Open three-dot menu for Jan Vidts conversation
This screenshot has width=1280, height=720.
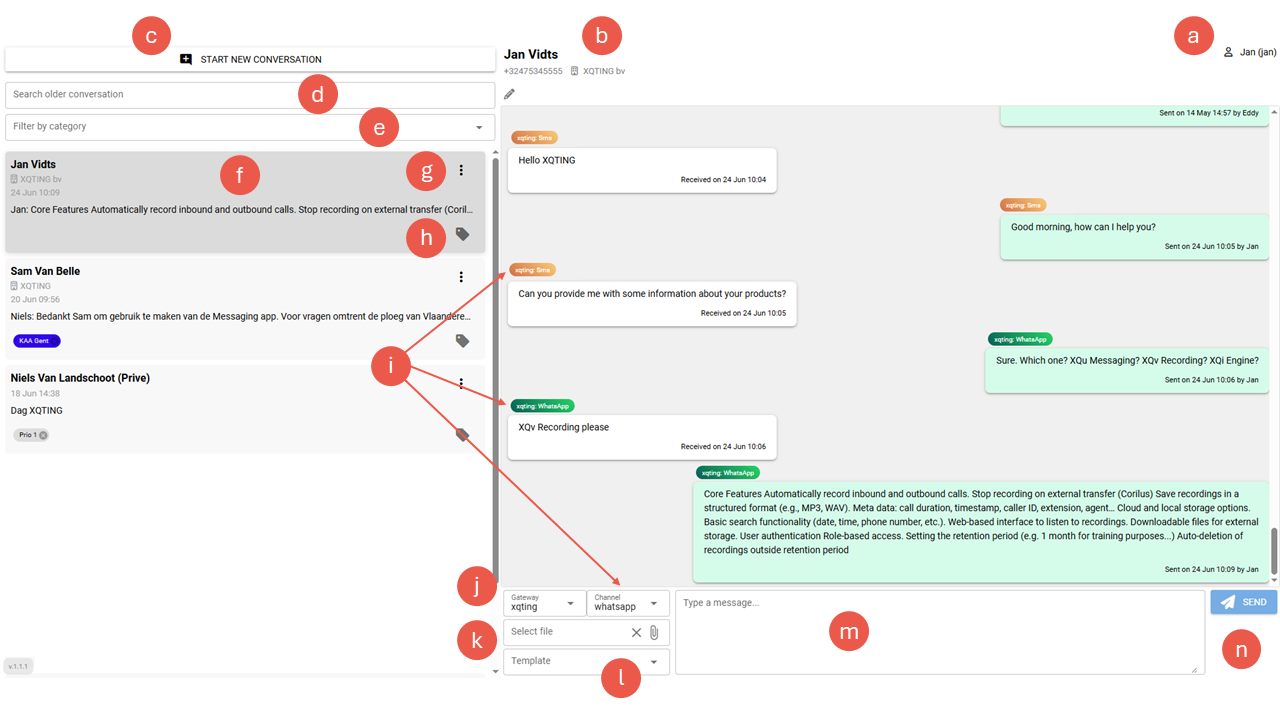pyautogui.click(x=461, y=170)
